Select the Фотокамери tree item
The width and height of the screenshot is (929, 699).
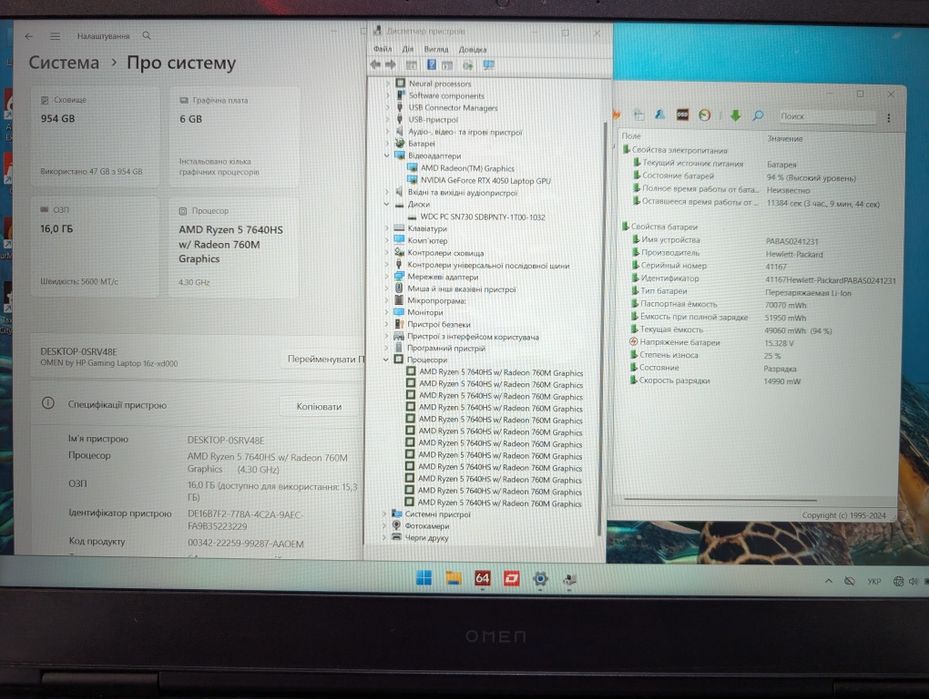(427, 526)
